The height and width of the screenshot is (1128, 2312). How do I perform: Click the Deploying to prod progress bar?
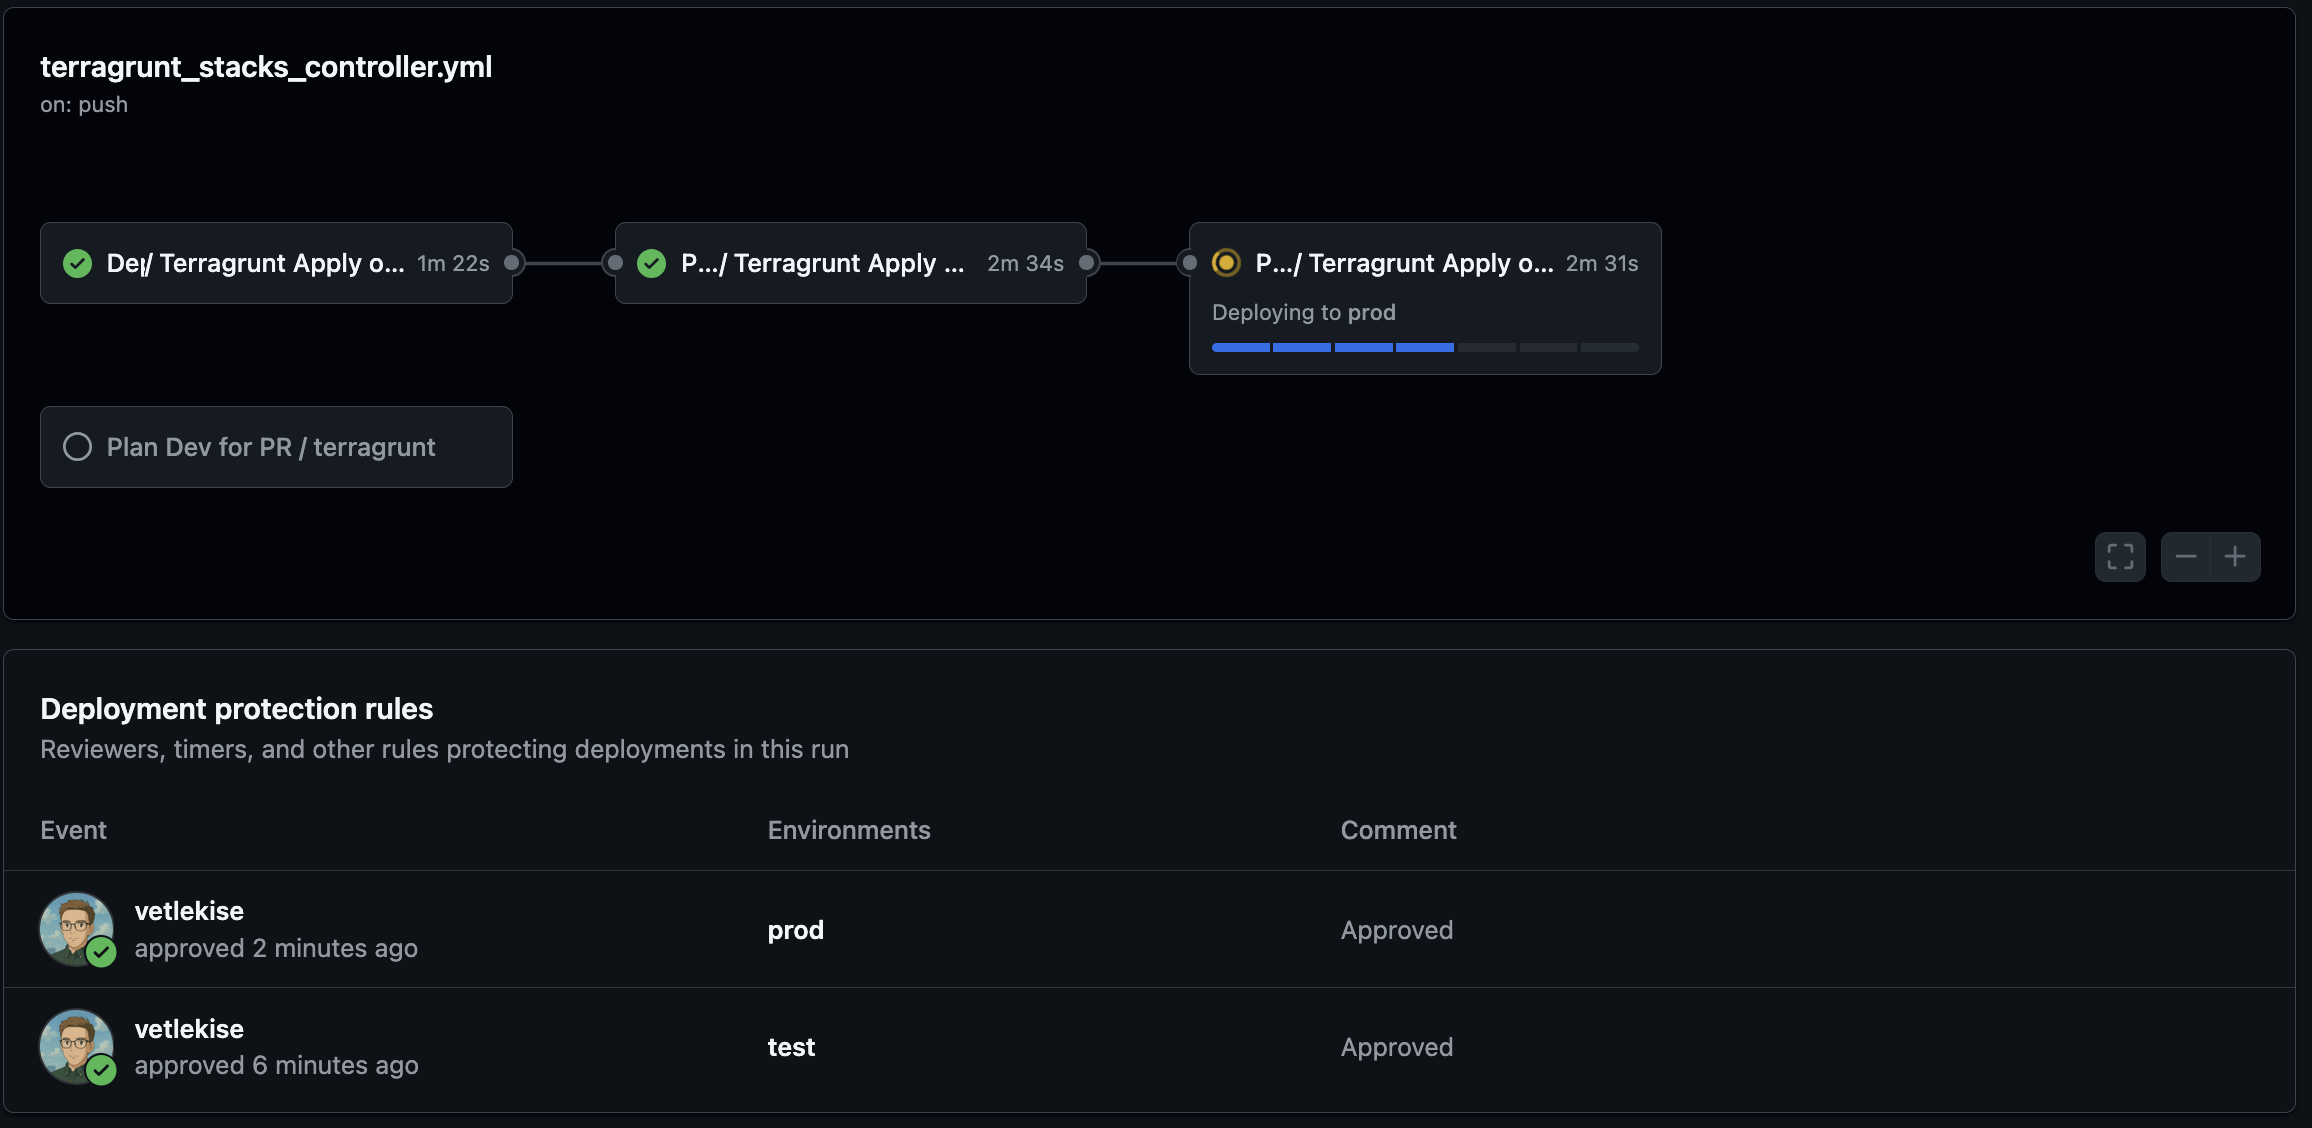1424,348
